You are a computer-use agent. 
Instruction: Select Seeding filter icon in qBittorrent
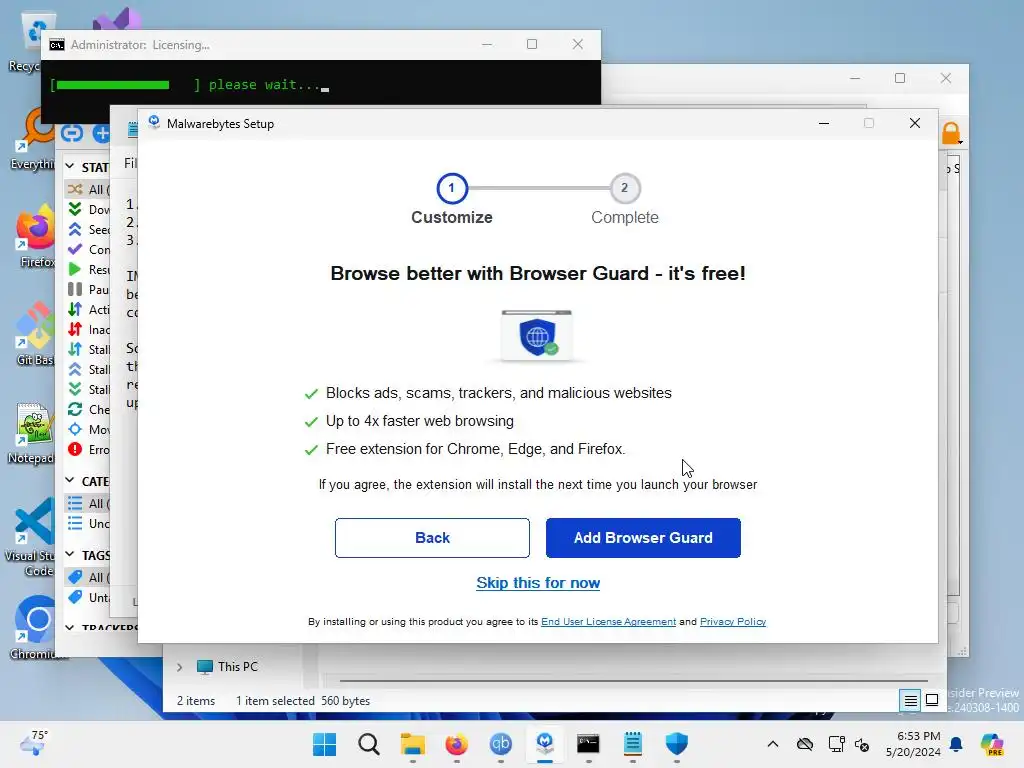pos(75,229)
